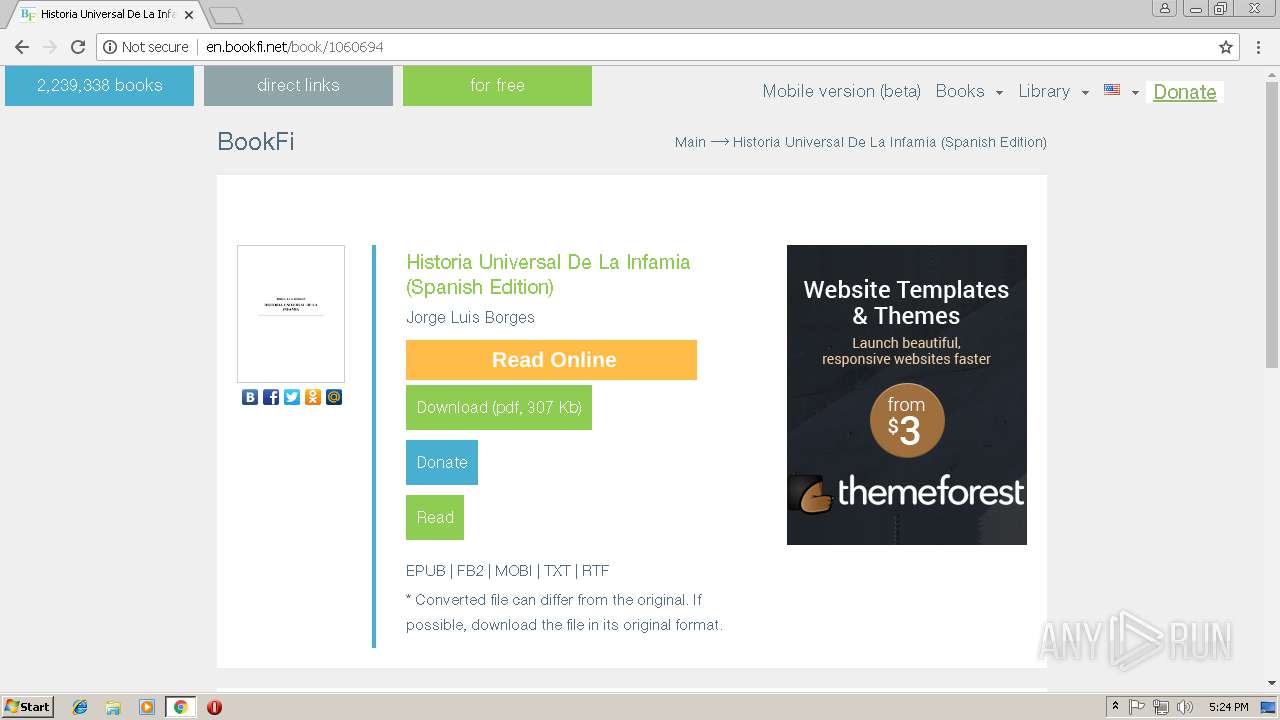Viewport: 1280px width, 720px height.
Task: Convert book to EPUB format
Action: [x=425, y=571]
